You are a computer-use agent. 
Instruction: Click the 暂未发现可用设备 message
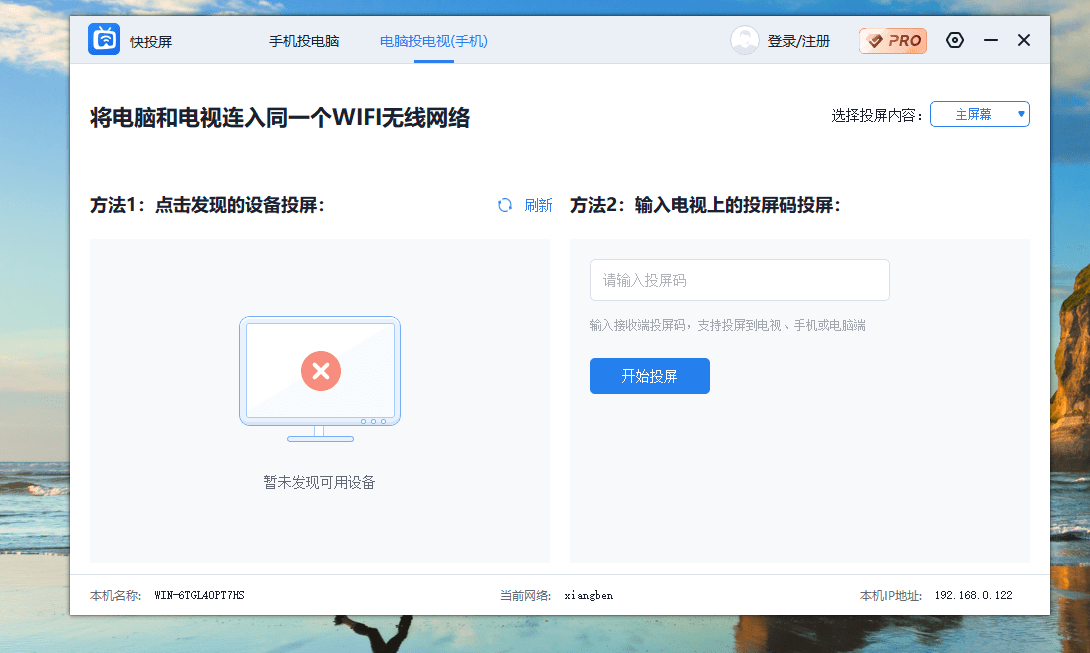click(x=319, y=482)
